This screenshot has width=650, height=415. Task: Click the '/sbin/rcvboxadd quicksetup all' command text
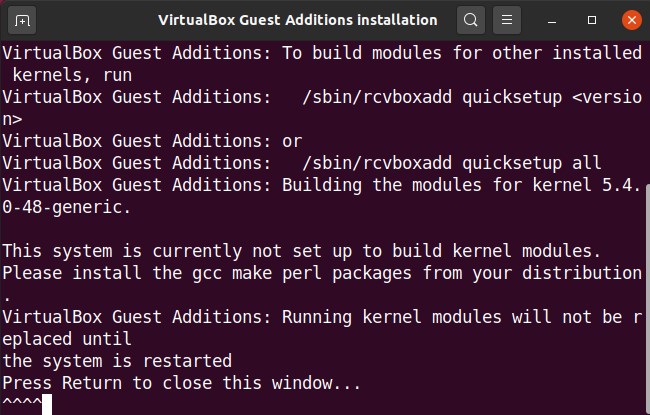[x=451, y=163]
